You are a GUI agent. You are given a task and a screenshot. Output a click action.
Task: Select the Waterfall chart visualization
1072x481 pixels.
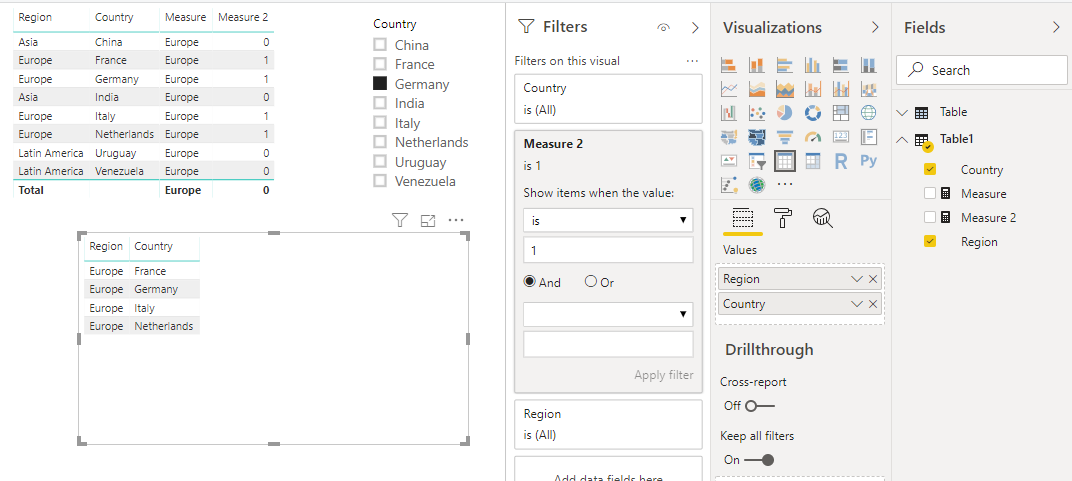pos(729,112)
